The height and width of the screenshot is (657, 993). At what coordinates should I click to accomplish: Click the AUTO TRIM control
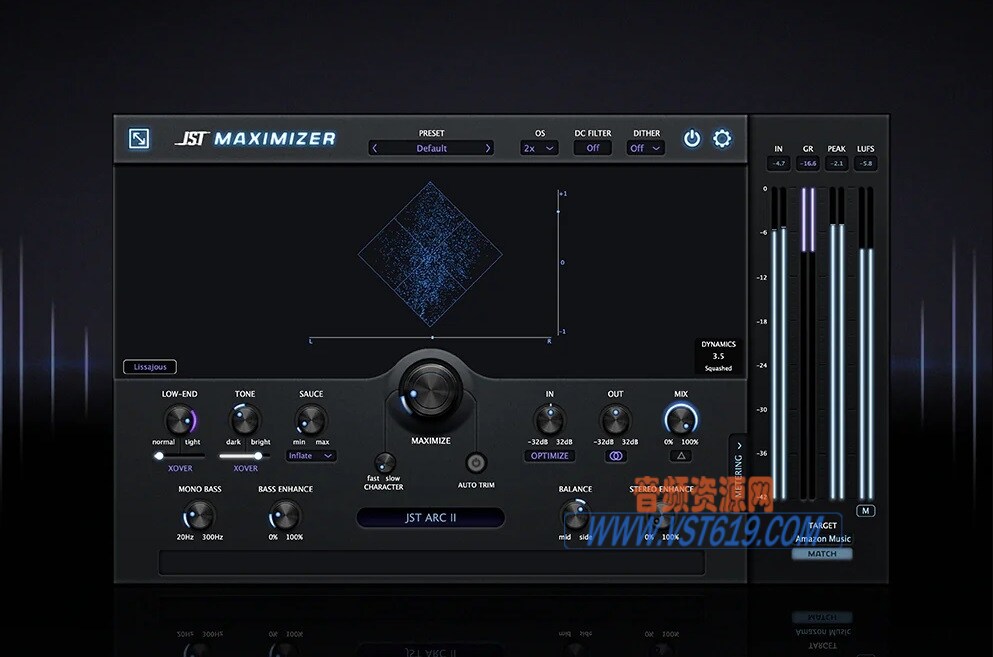point(475,465)
